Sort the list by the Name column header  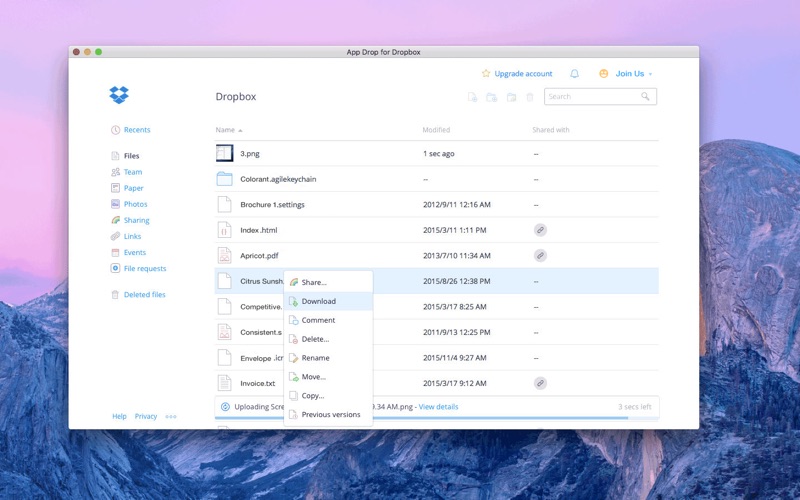[x=225, y=130]
